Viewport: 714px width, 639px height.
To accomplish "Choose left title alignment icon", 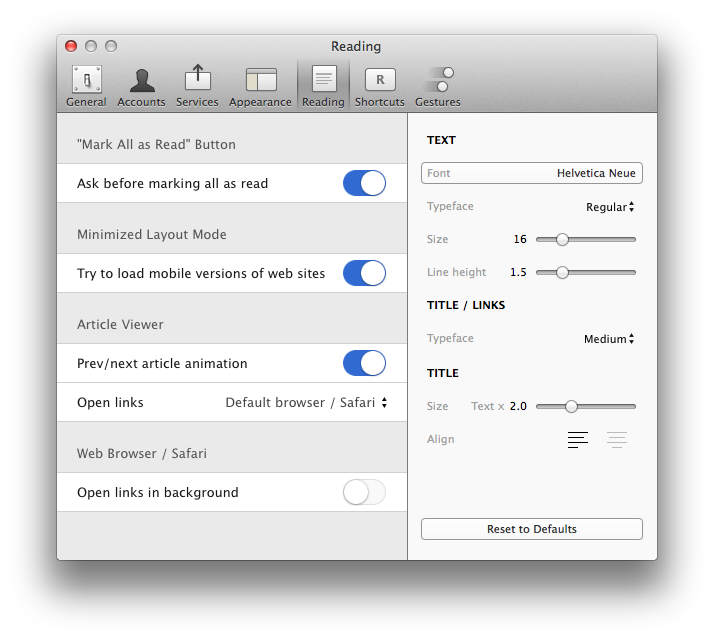I will (x=578, y=440).
